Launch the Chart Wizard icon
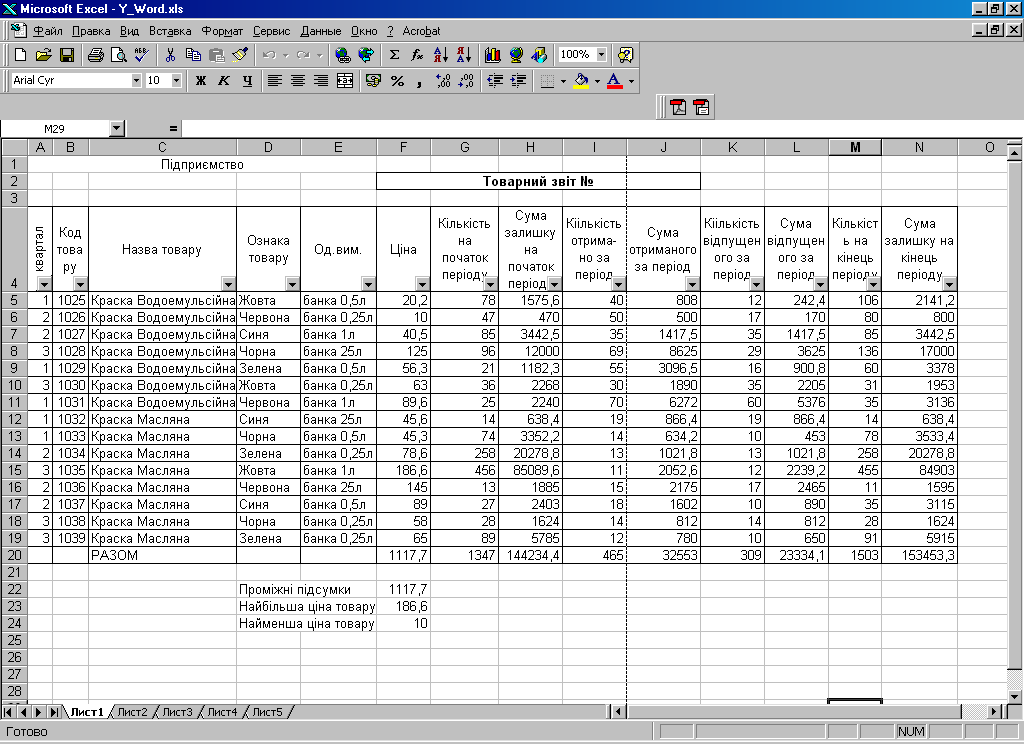The width and height of the screenshot is (1024, 744). point(492,55)
